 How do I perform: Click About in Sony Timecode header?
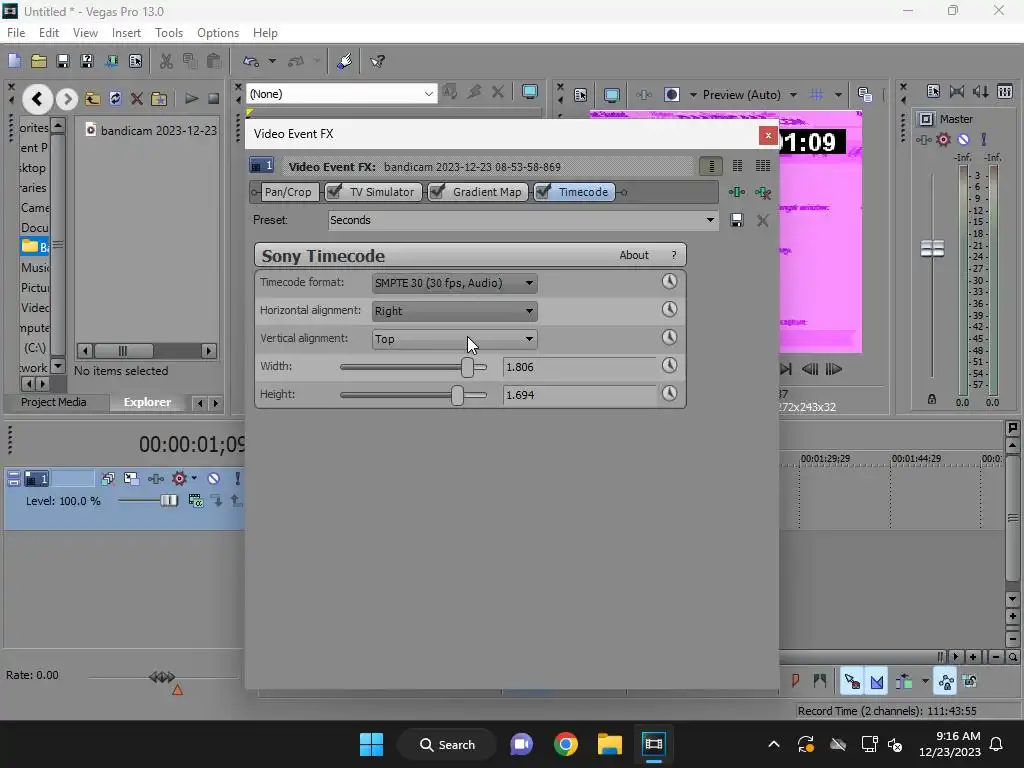point(633,255)
